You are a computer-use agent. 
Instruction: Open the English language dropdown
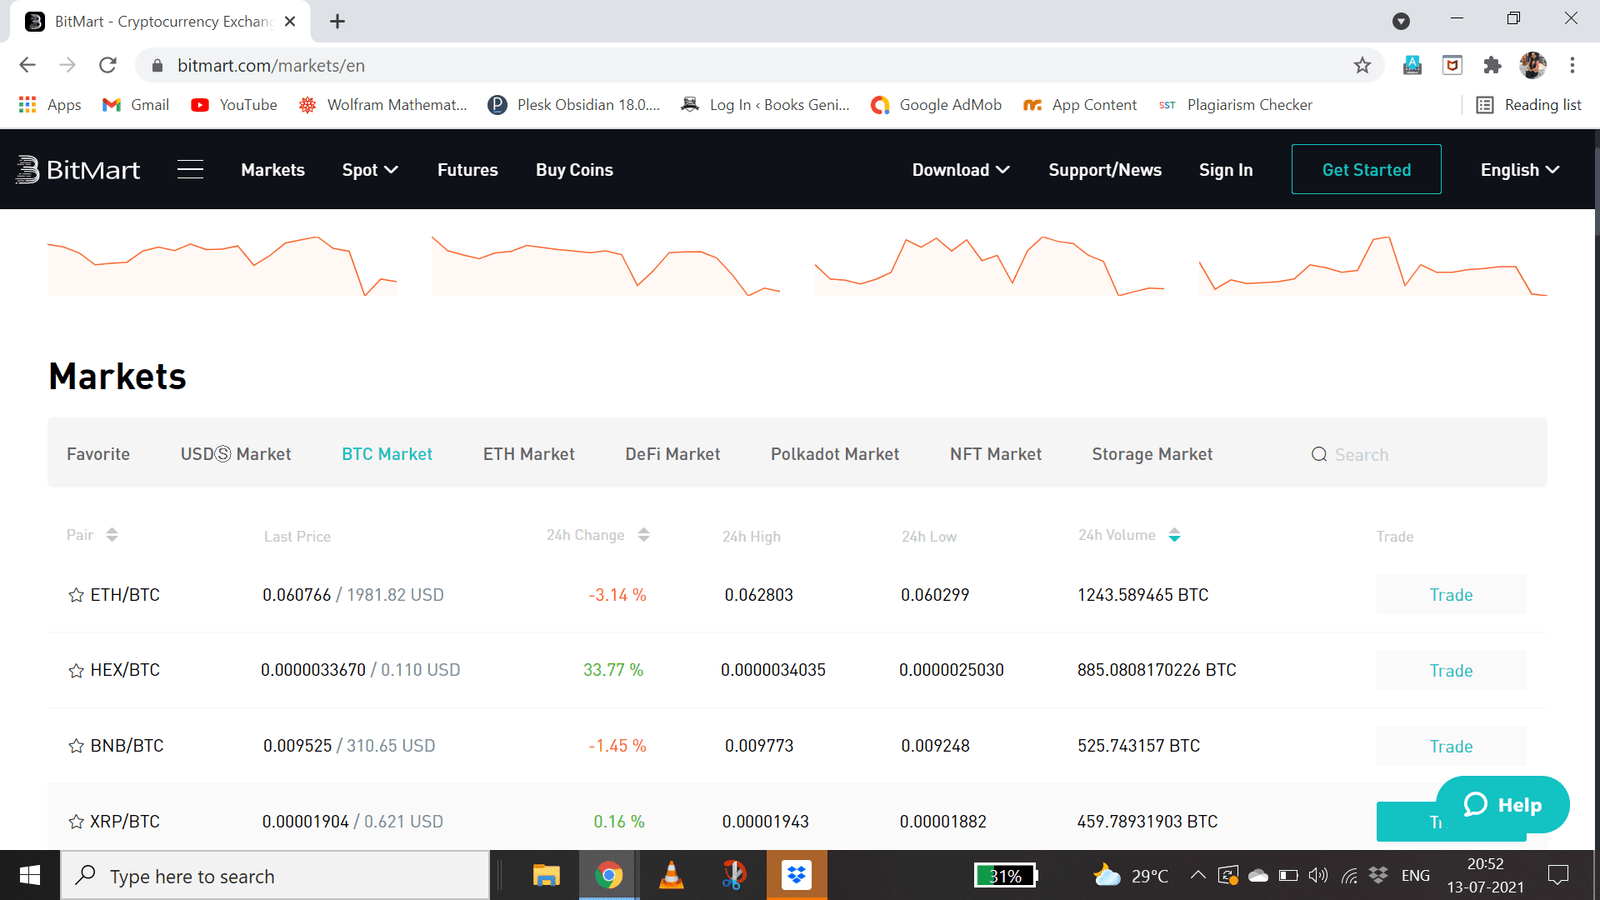pyautogui.click(x=1520, y=170)
